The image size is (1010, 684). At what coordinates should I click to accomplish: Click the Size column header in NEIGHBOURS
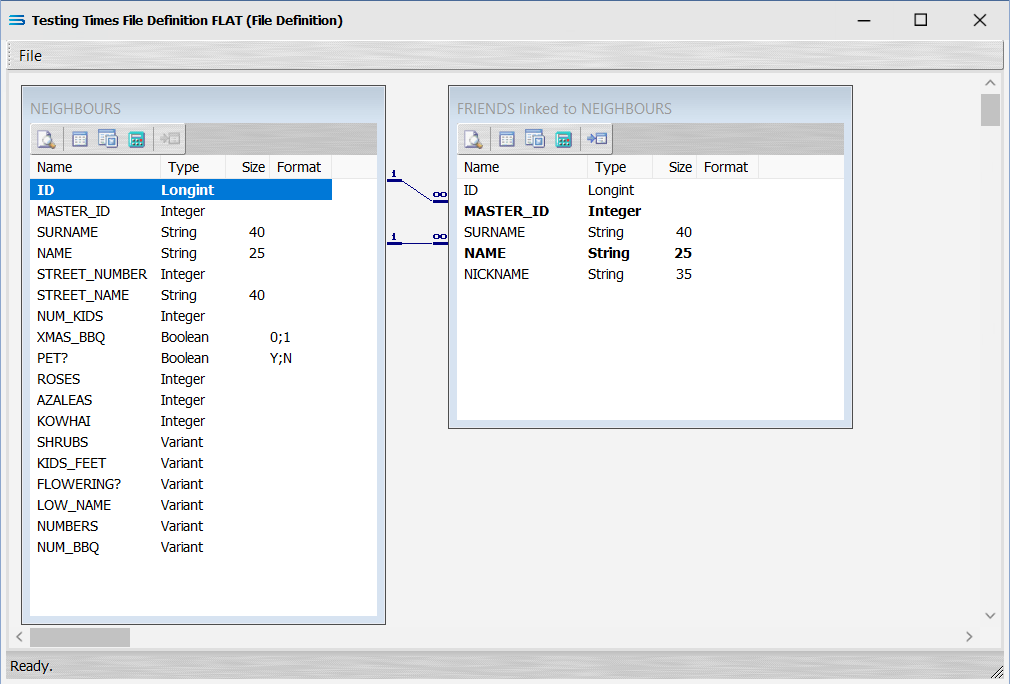tap(247, 167)
